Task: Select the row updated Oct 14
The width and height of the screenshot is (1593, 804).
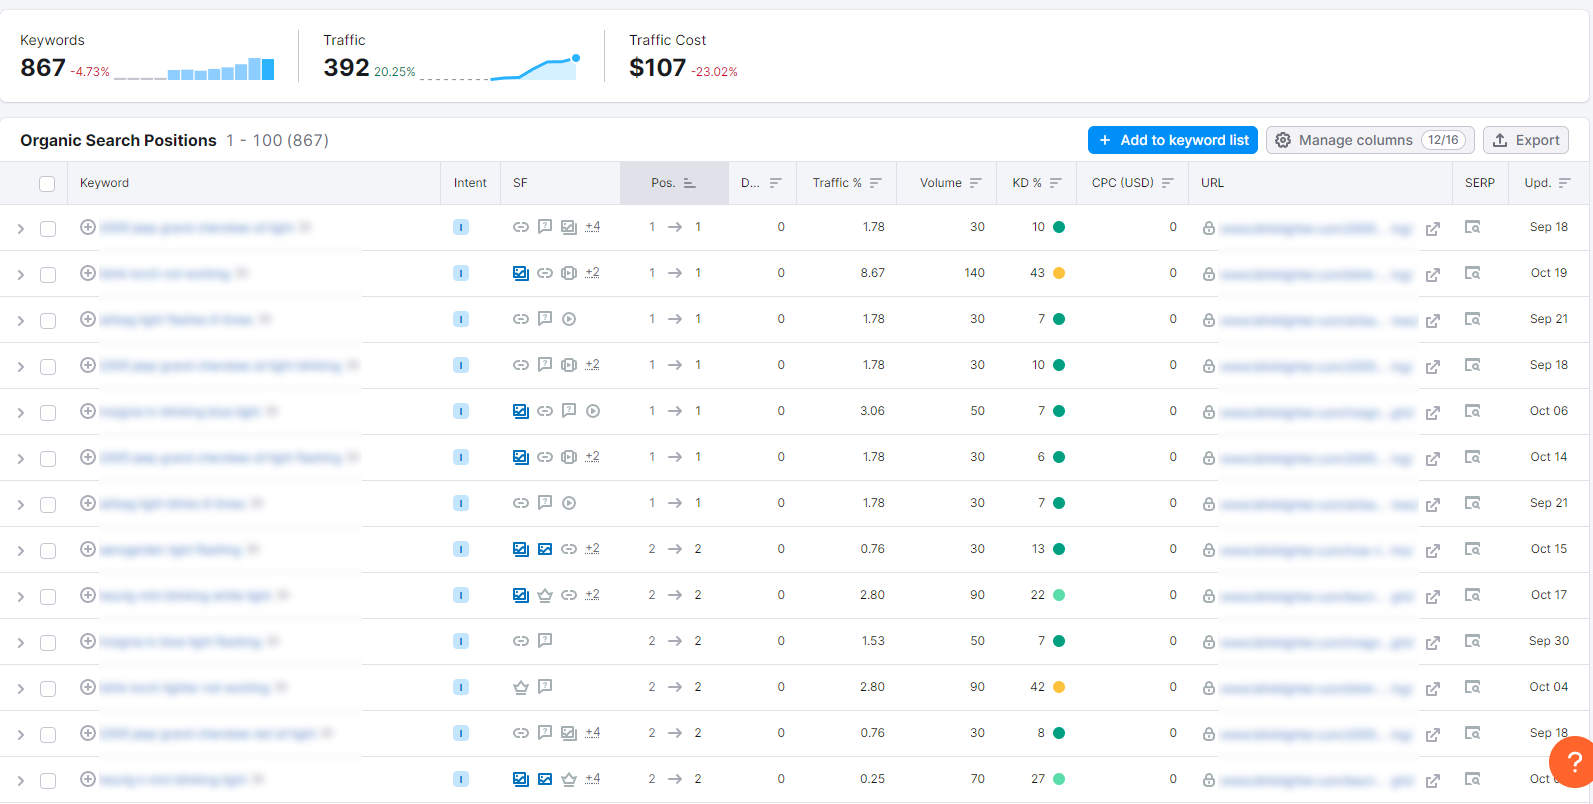Action: click(48, 458)
